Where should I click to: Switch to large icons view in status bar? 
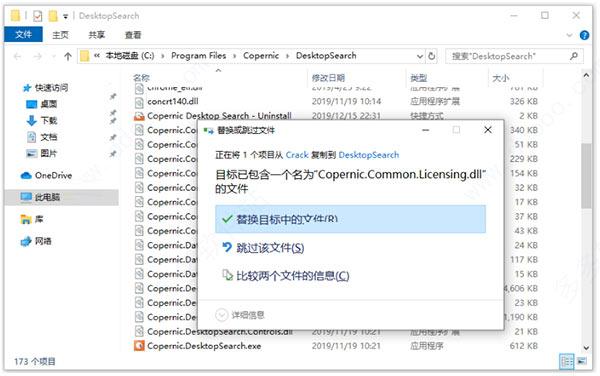coord(582,361)
